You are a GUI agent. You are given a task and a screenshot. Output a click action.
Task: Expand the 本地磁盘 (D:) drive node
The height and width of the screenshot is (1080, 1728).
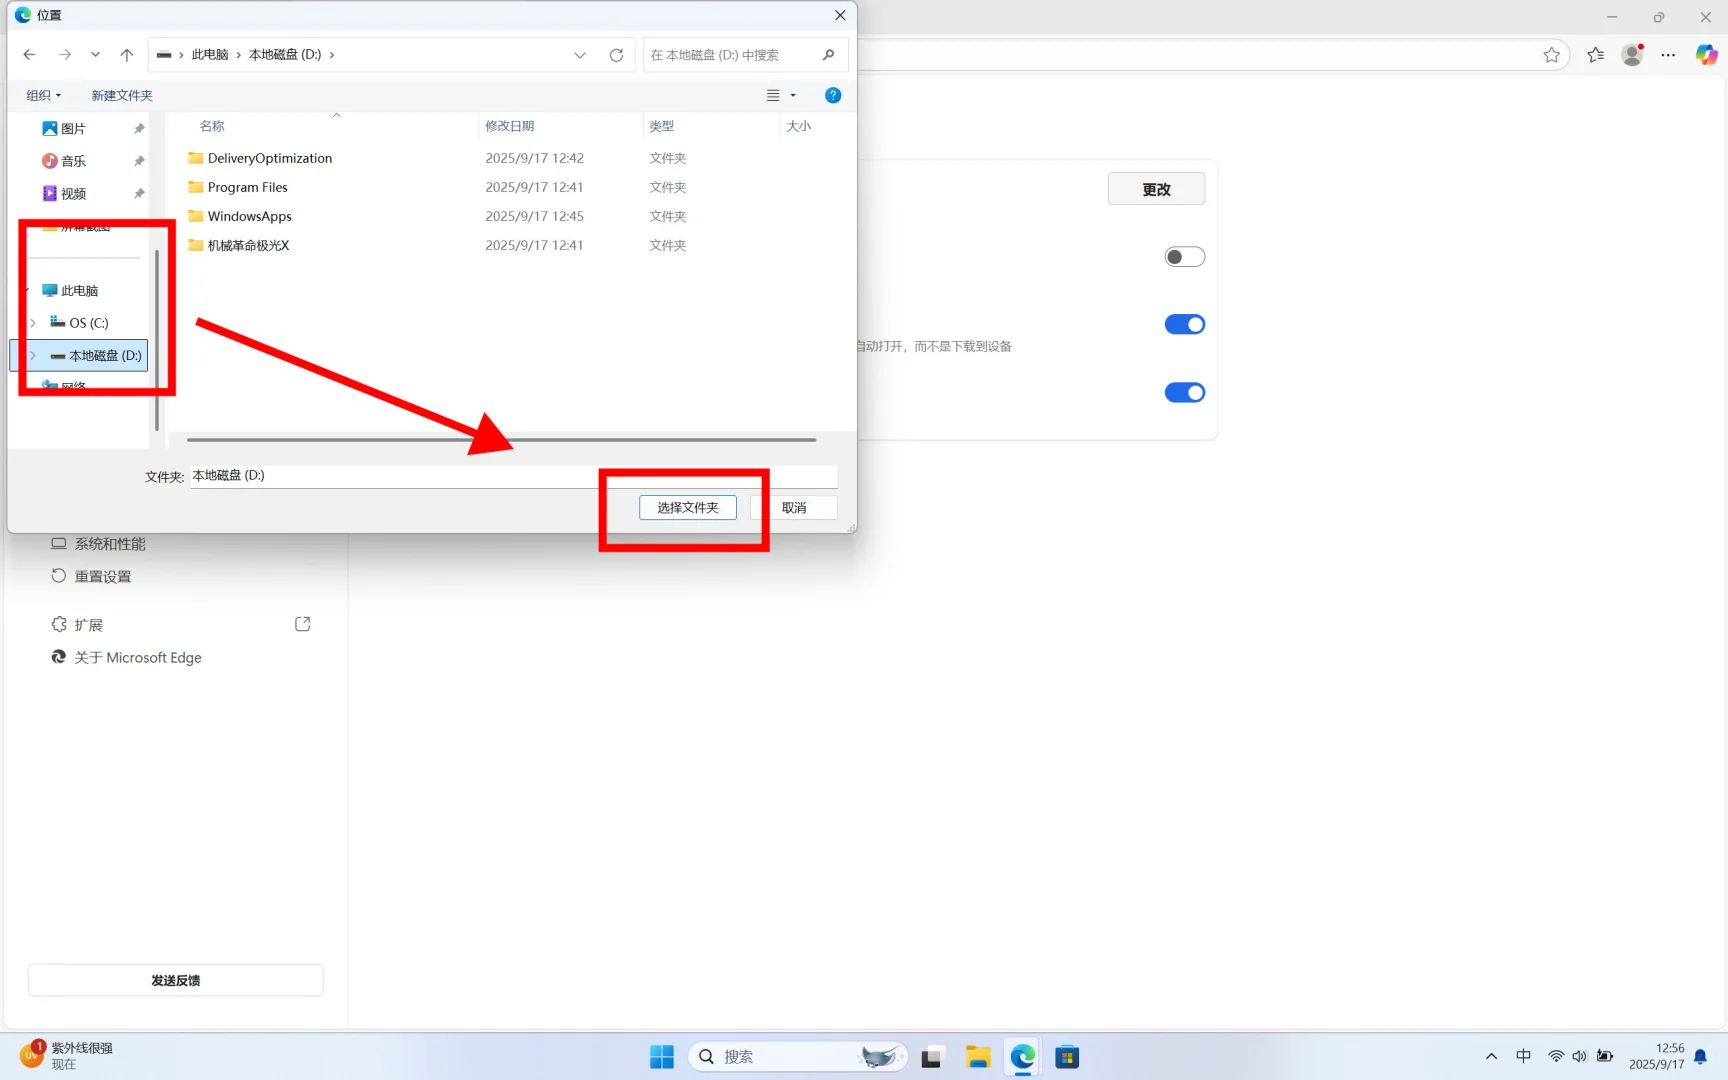click(x=33, y=356)
